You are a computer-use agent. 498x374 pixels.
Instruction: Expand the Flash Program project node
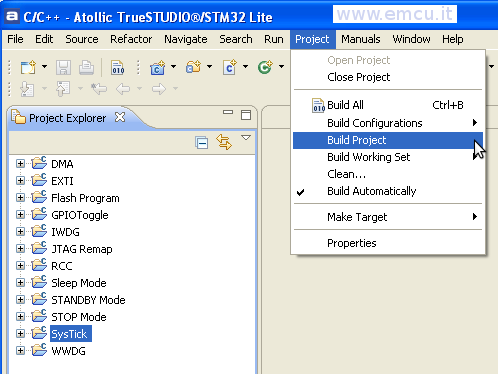click(x=20, y=198)
